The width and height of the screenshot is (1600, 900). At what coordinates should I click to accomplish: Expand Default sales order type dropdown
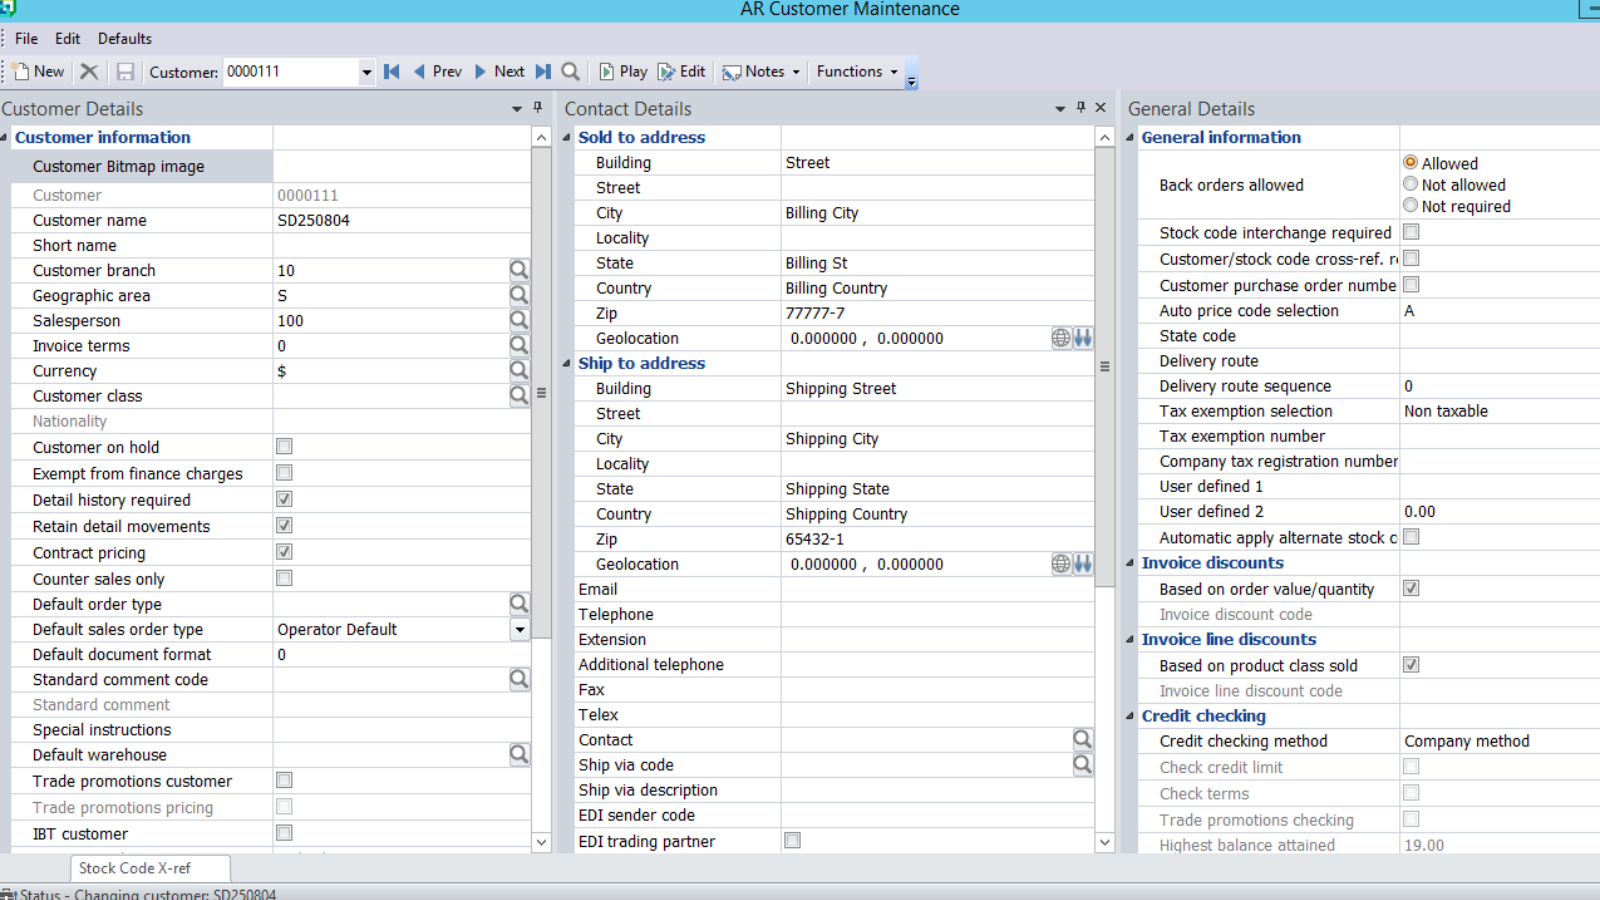tap(519, 630)
